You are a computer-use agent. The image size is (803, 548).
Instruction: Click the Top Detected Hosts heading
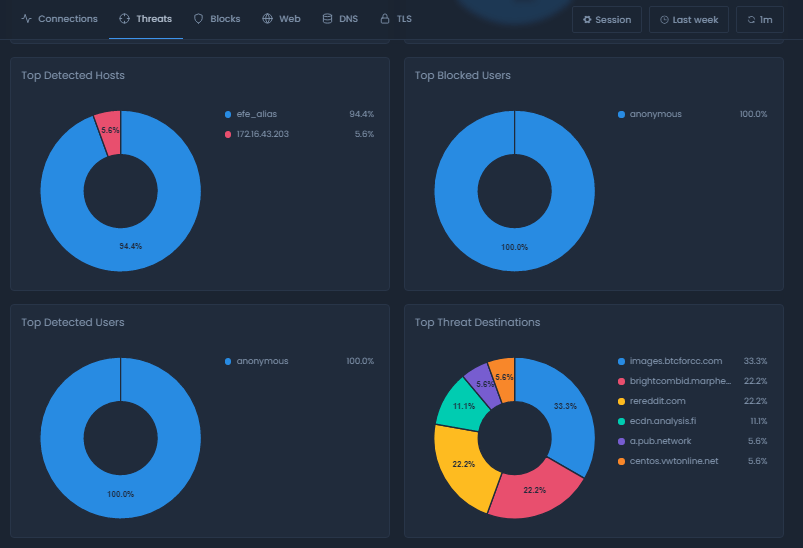click(73, 75)
